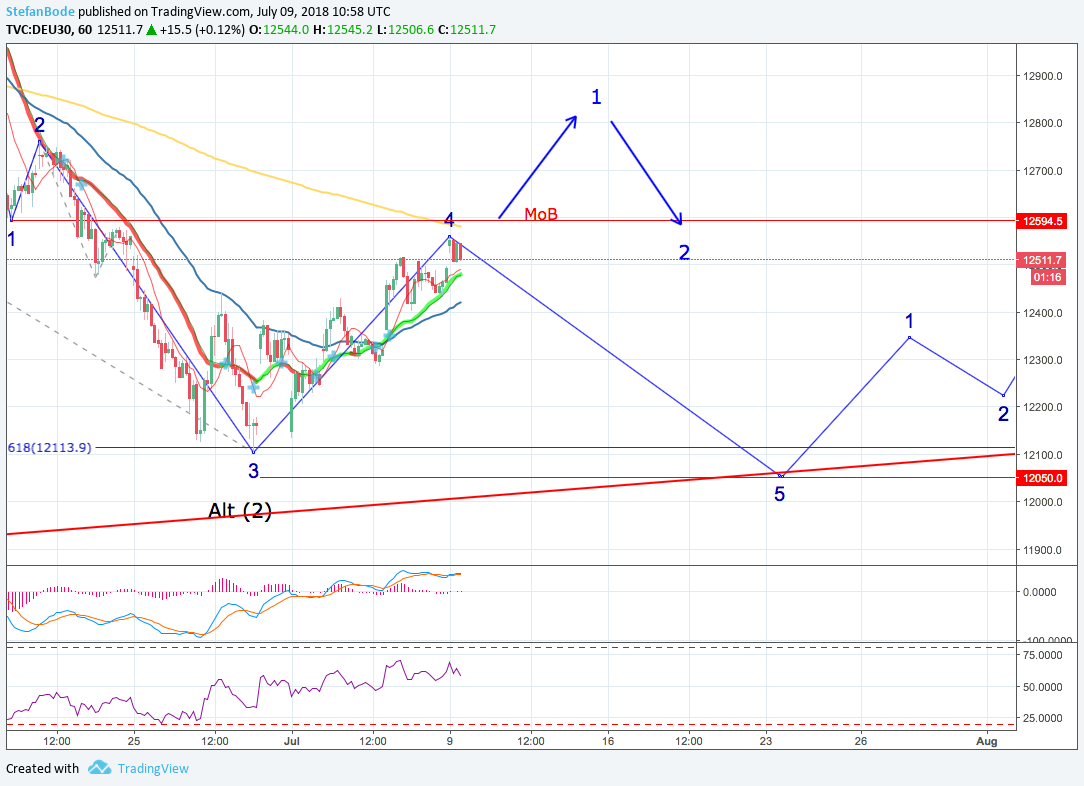This screenshot has height=786, width=1084.
Task: Click the high value H:12545.2
Action: [x=343, y=30]
